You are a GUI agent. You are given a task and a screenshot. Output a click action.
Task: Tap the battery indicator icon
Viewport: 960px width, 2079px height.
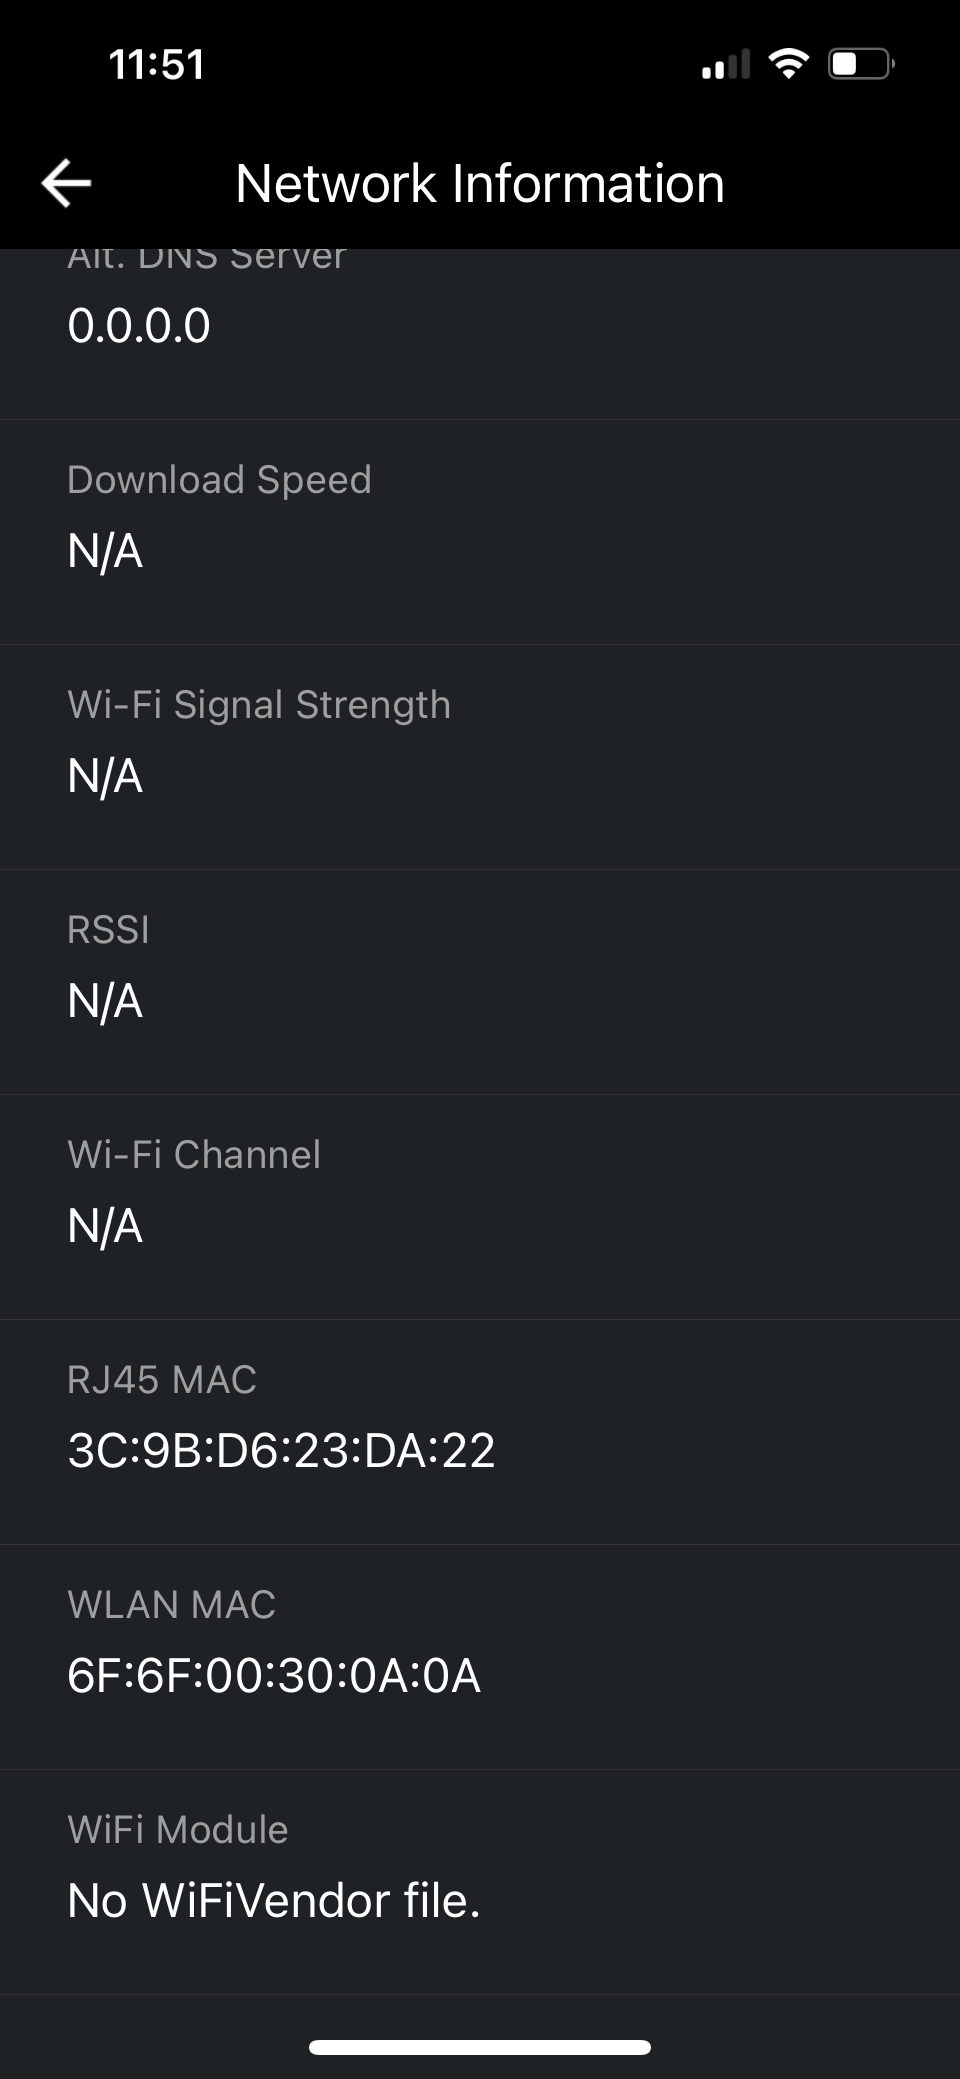(860, 64)
